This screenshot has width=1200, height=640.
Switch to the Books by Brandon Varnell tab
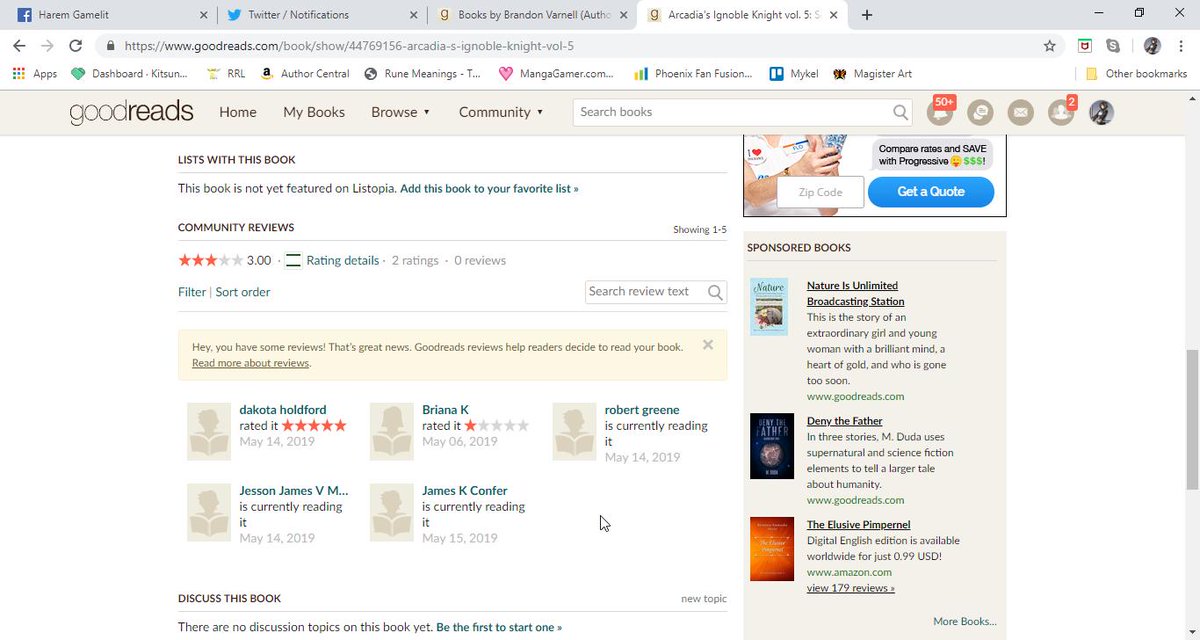point(534,15)
